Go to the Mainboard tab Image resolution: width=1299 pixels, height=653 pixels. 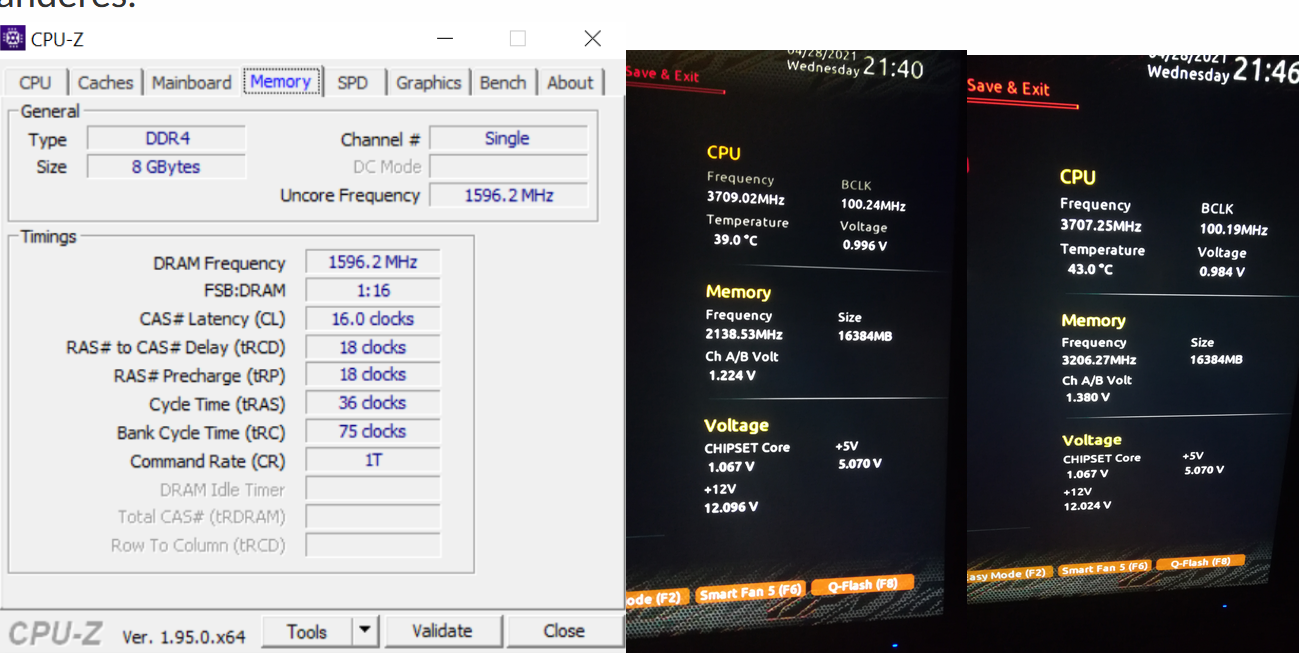191,83
